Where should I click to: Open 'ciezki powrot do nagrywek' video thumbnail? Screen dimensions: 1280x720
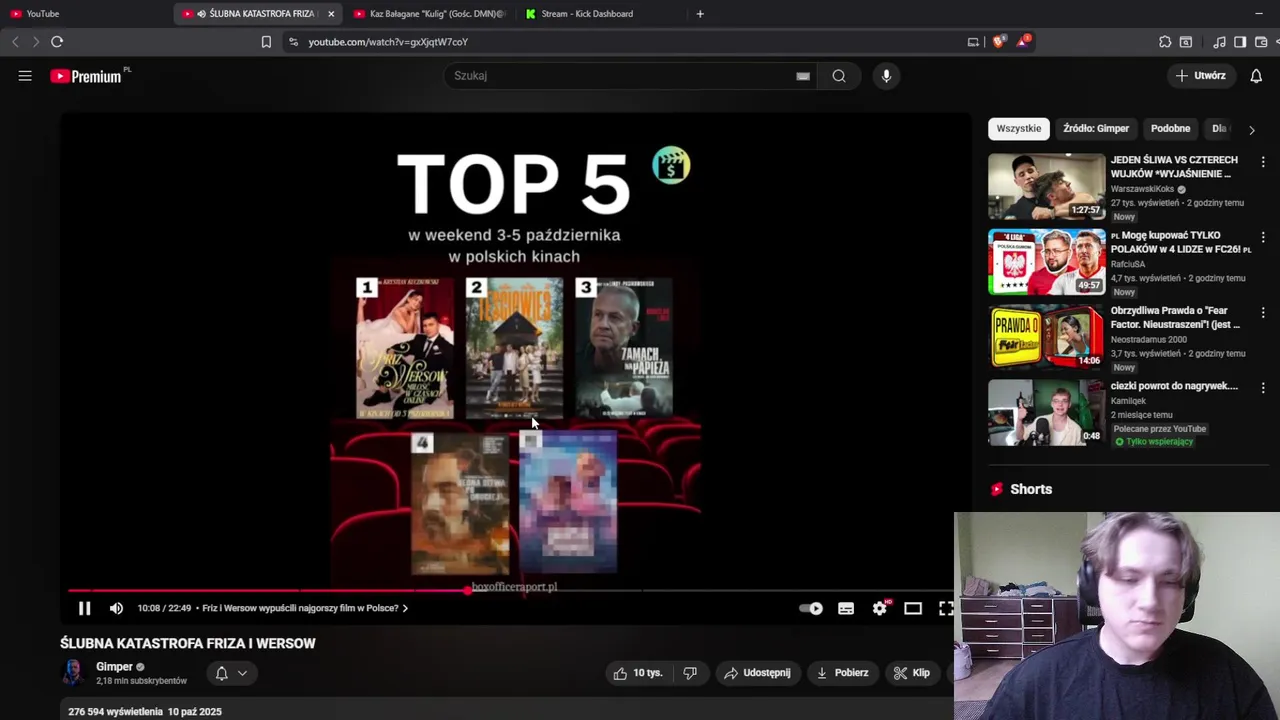[1046, 412]
